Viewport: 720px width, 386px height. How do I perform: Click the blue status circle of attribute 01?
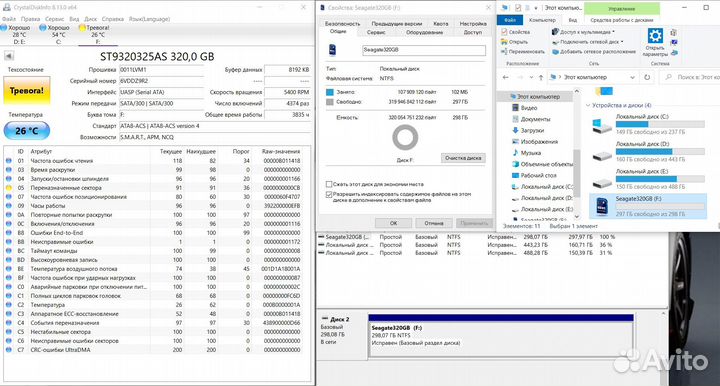click(8, 161)
